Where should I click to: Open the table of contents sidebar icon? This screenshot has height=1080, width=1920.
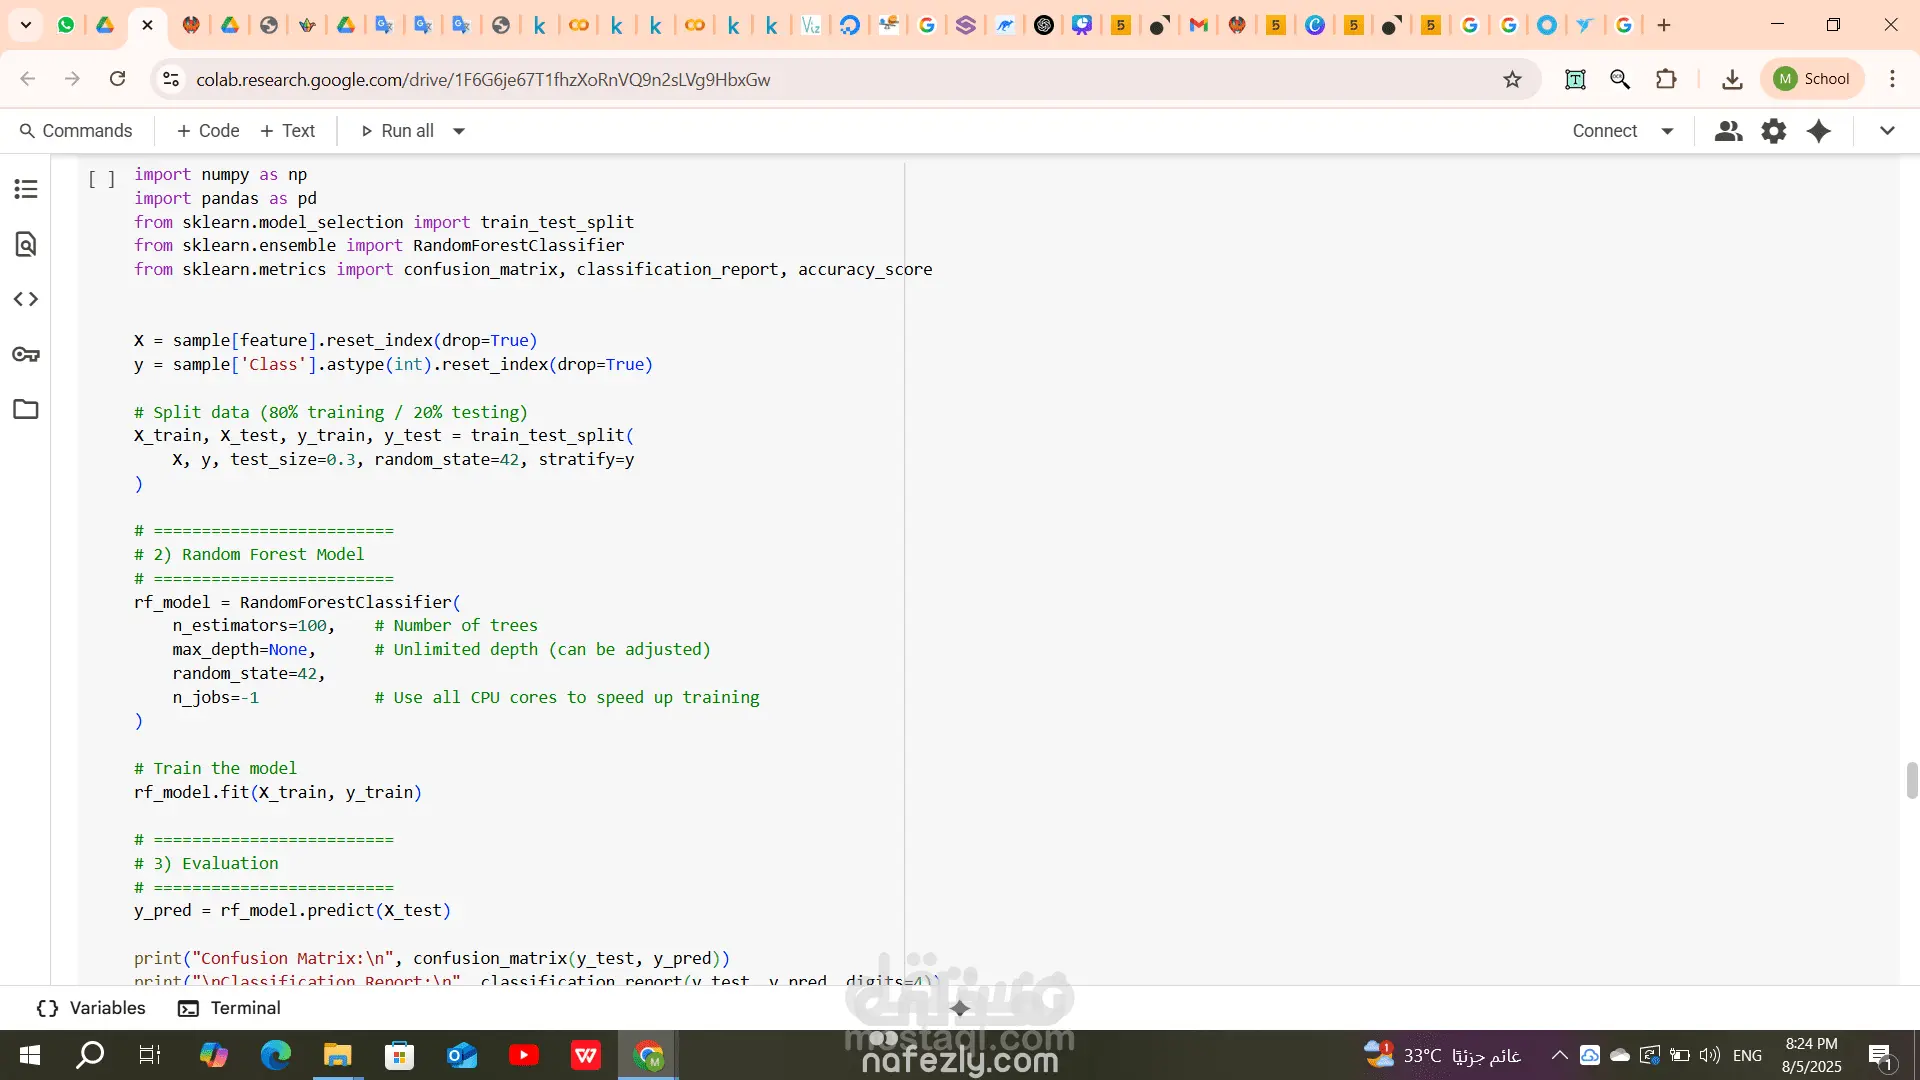pos(26,189)
